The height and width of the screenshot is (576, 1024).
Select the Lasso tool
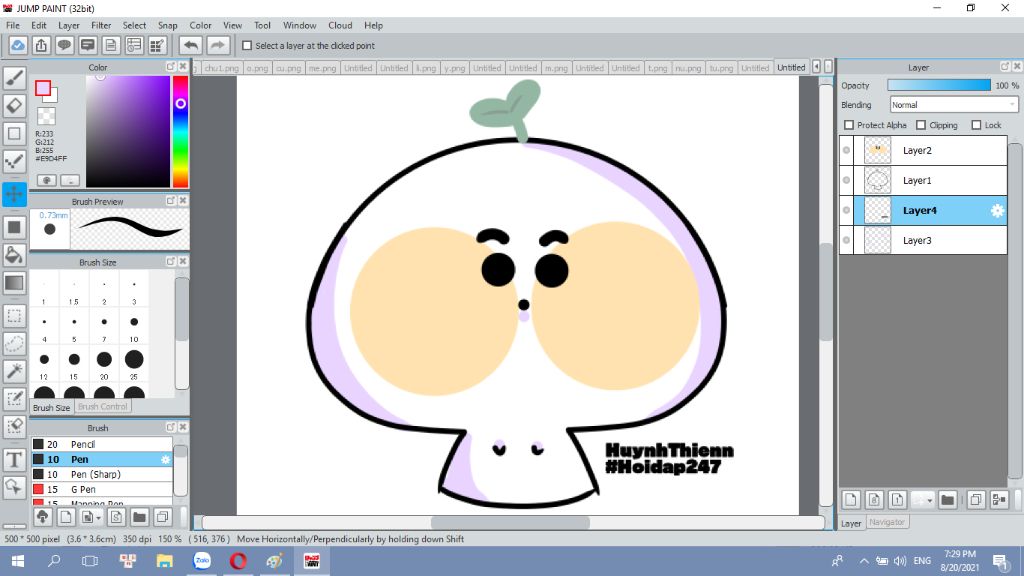click(x=14, y=344)
